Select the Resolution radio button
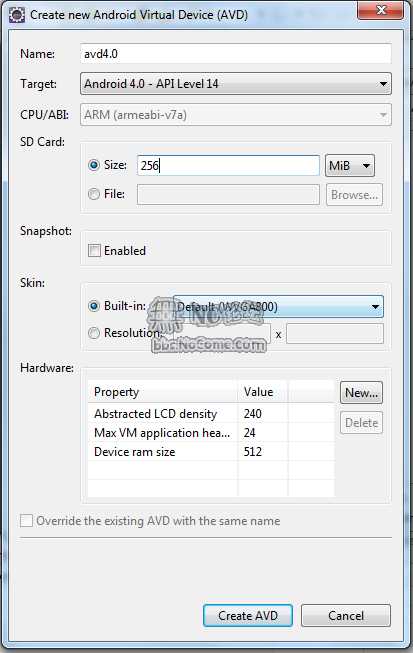 point(94,333)
